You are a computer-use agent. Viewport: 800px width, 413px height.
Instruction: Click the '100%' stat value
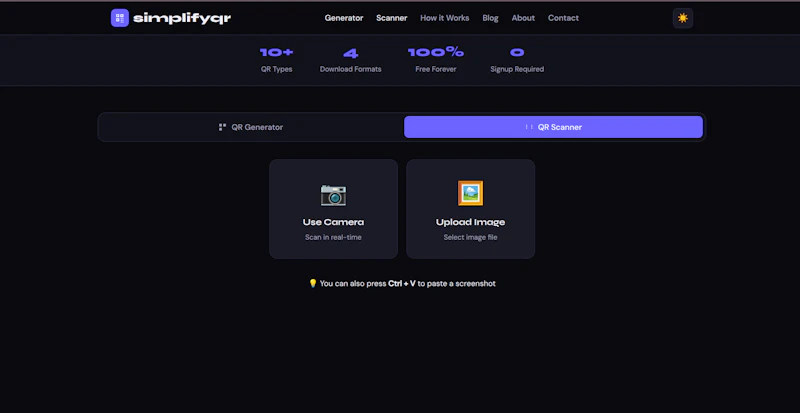click(436, 52)
